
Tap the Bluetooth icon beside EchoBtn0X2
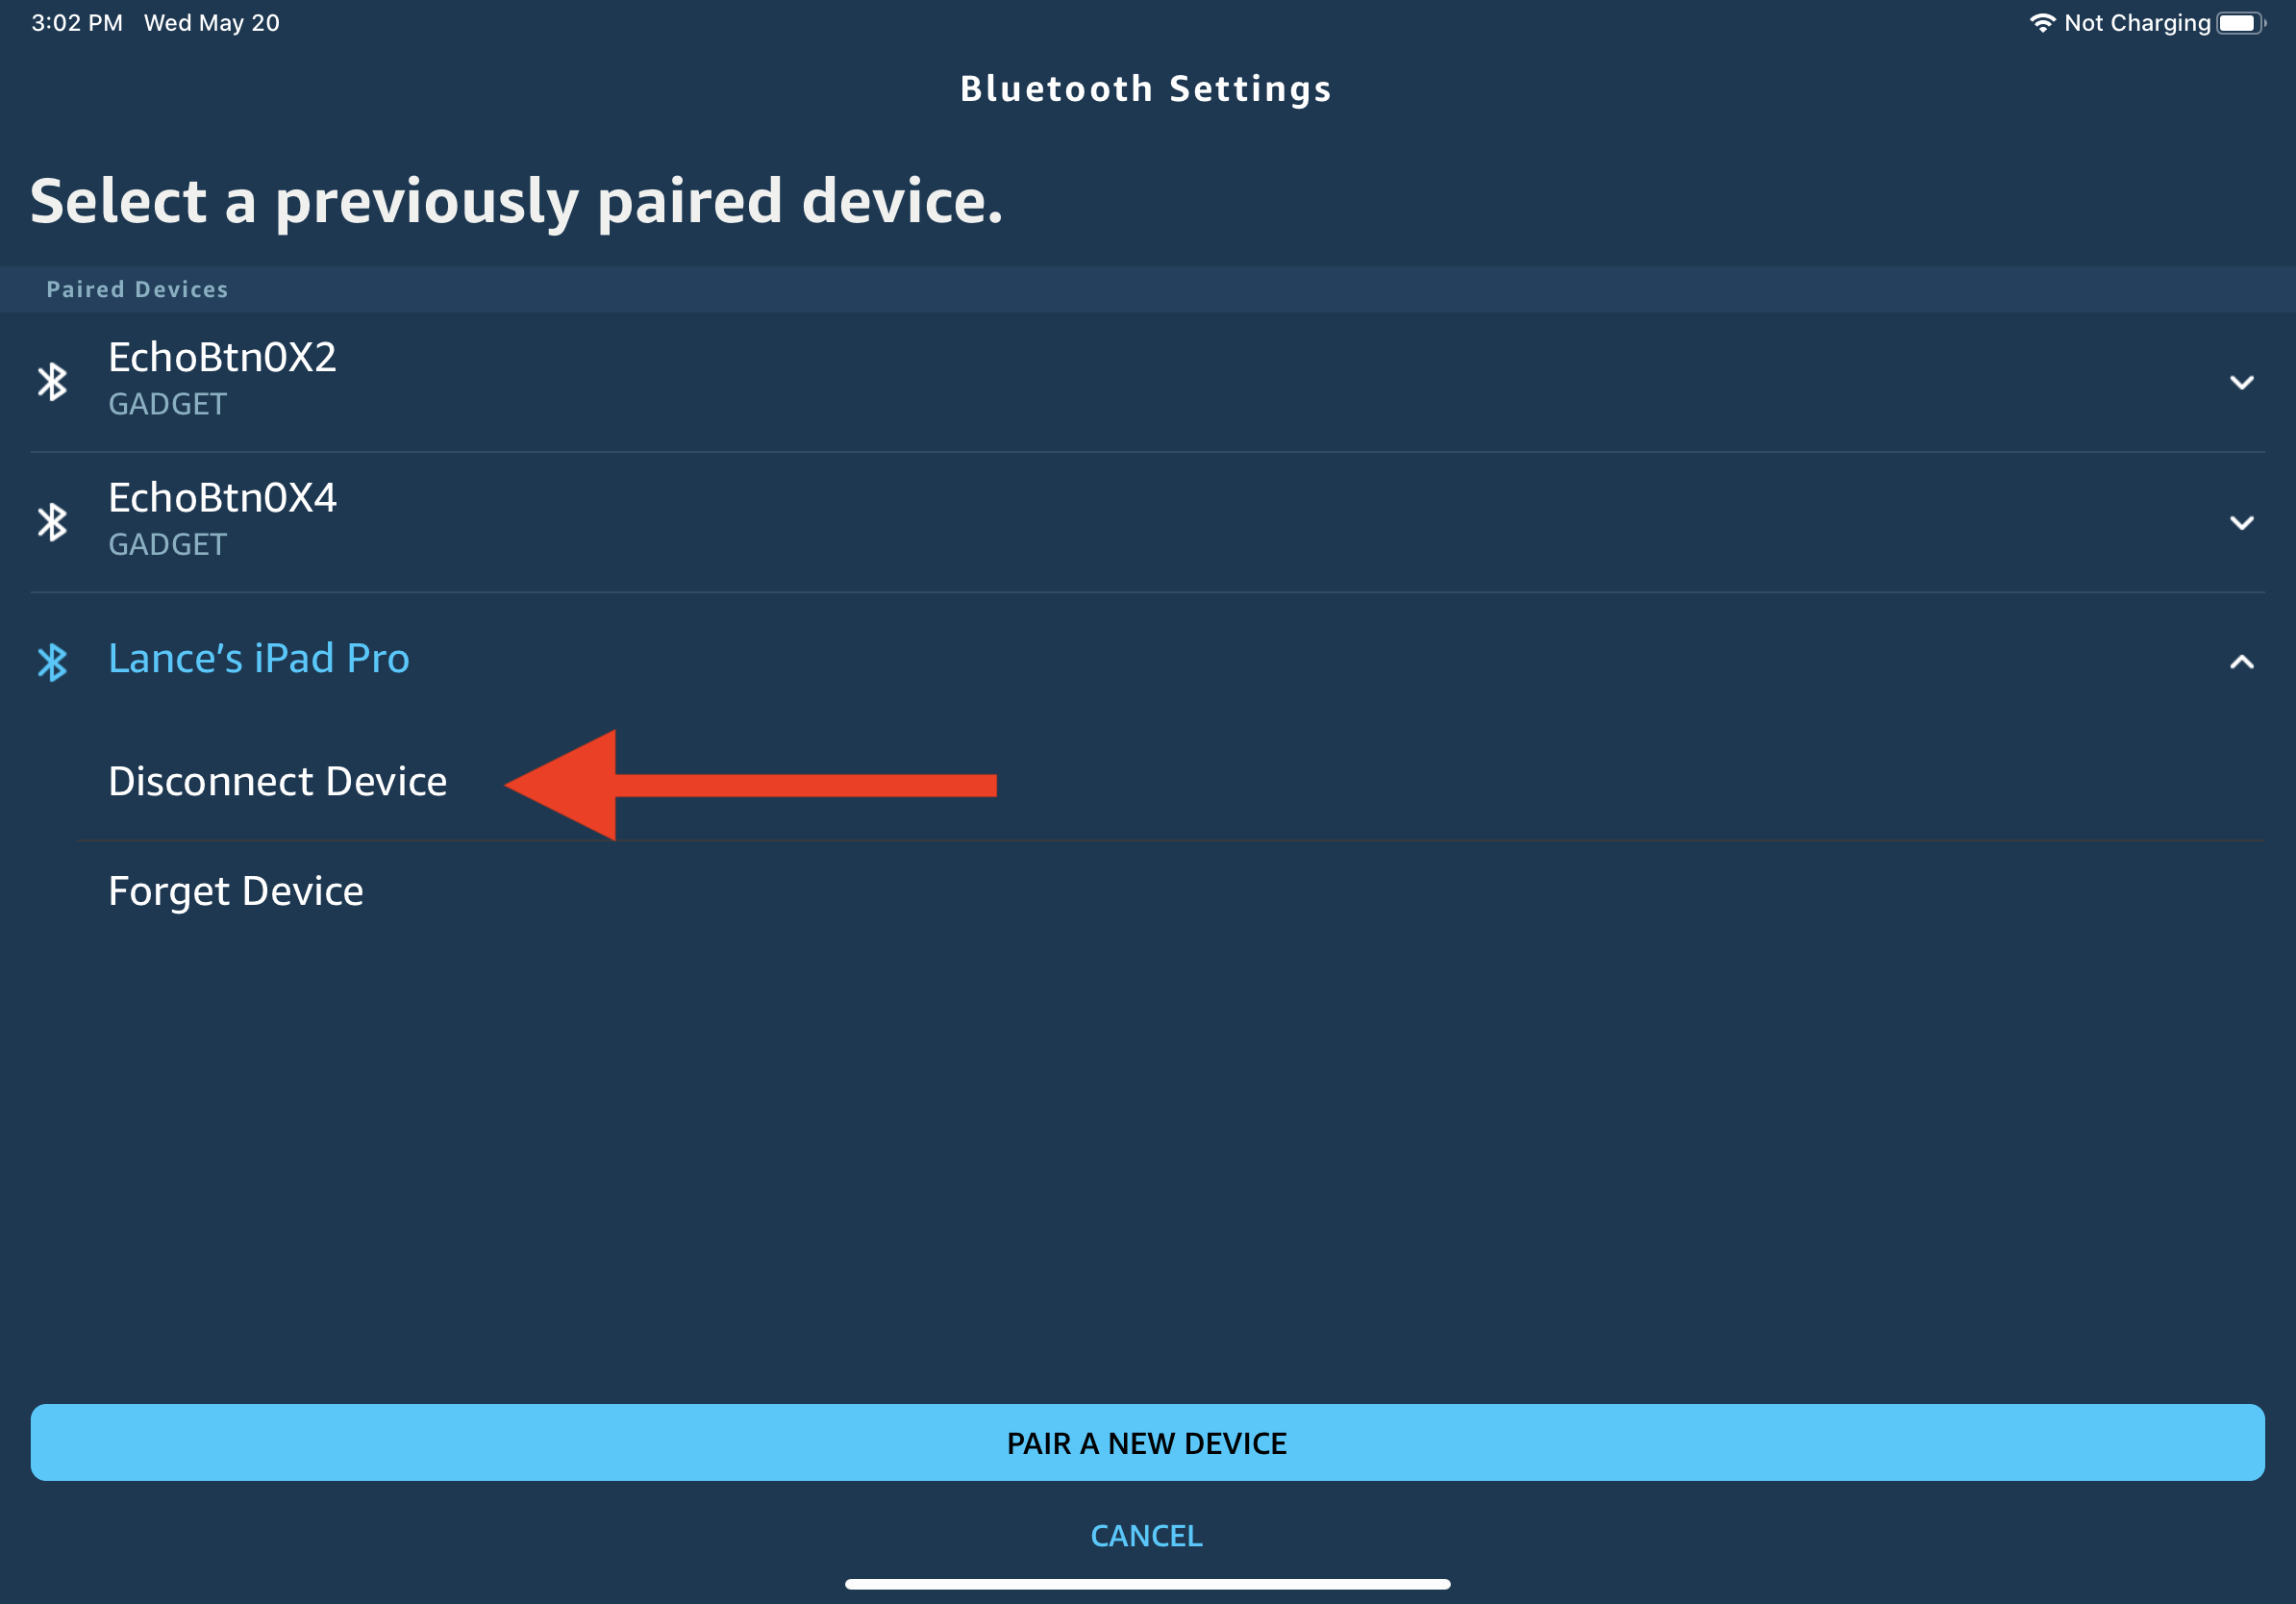point(52,381)
